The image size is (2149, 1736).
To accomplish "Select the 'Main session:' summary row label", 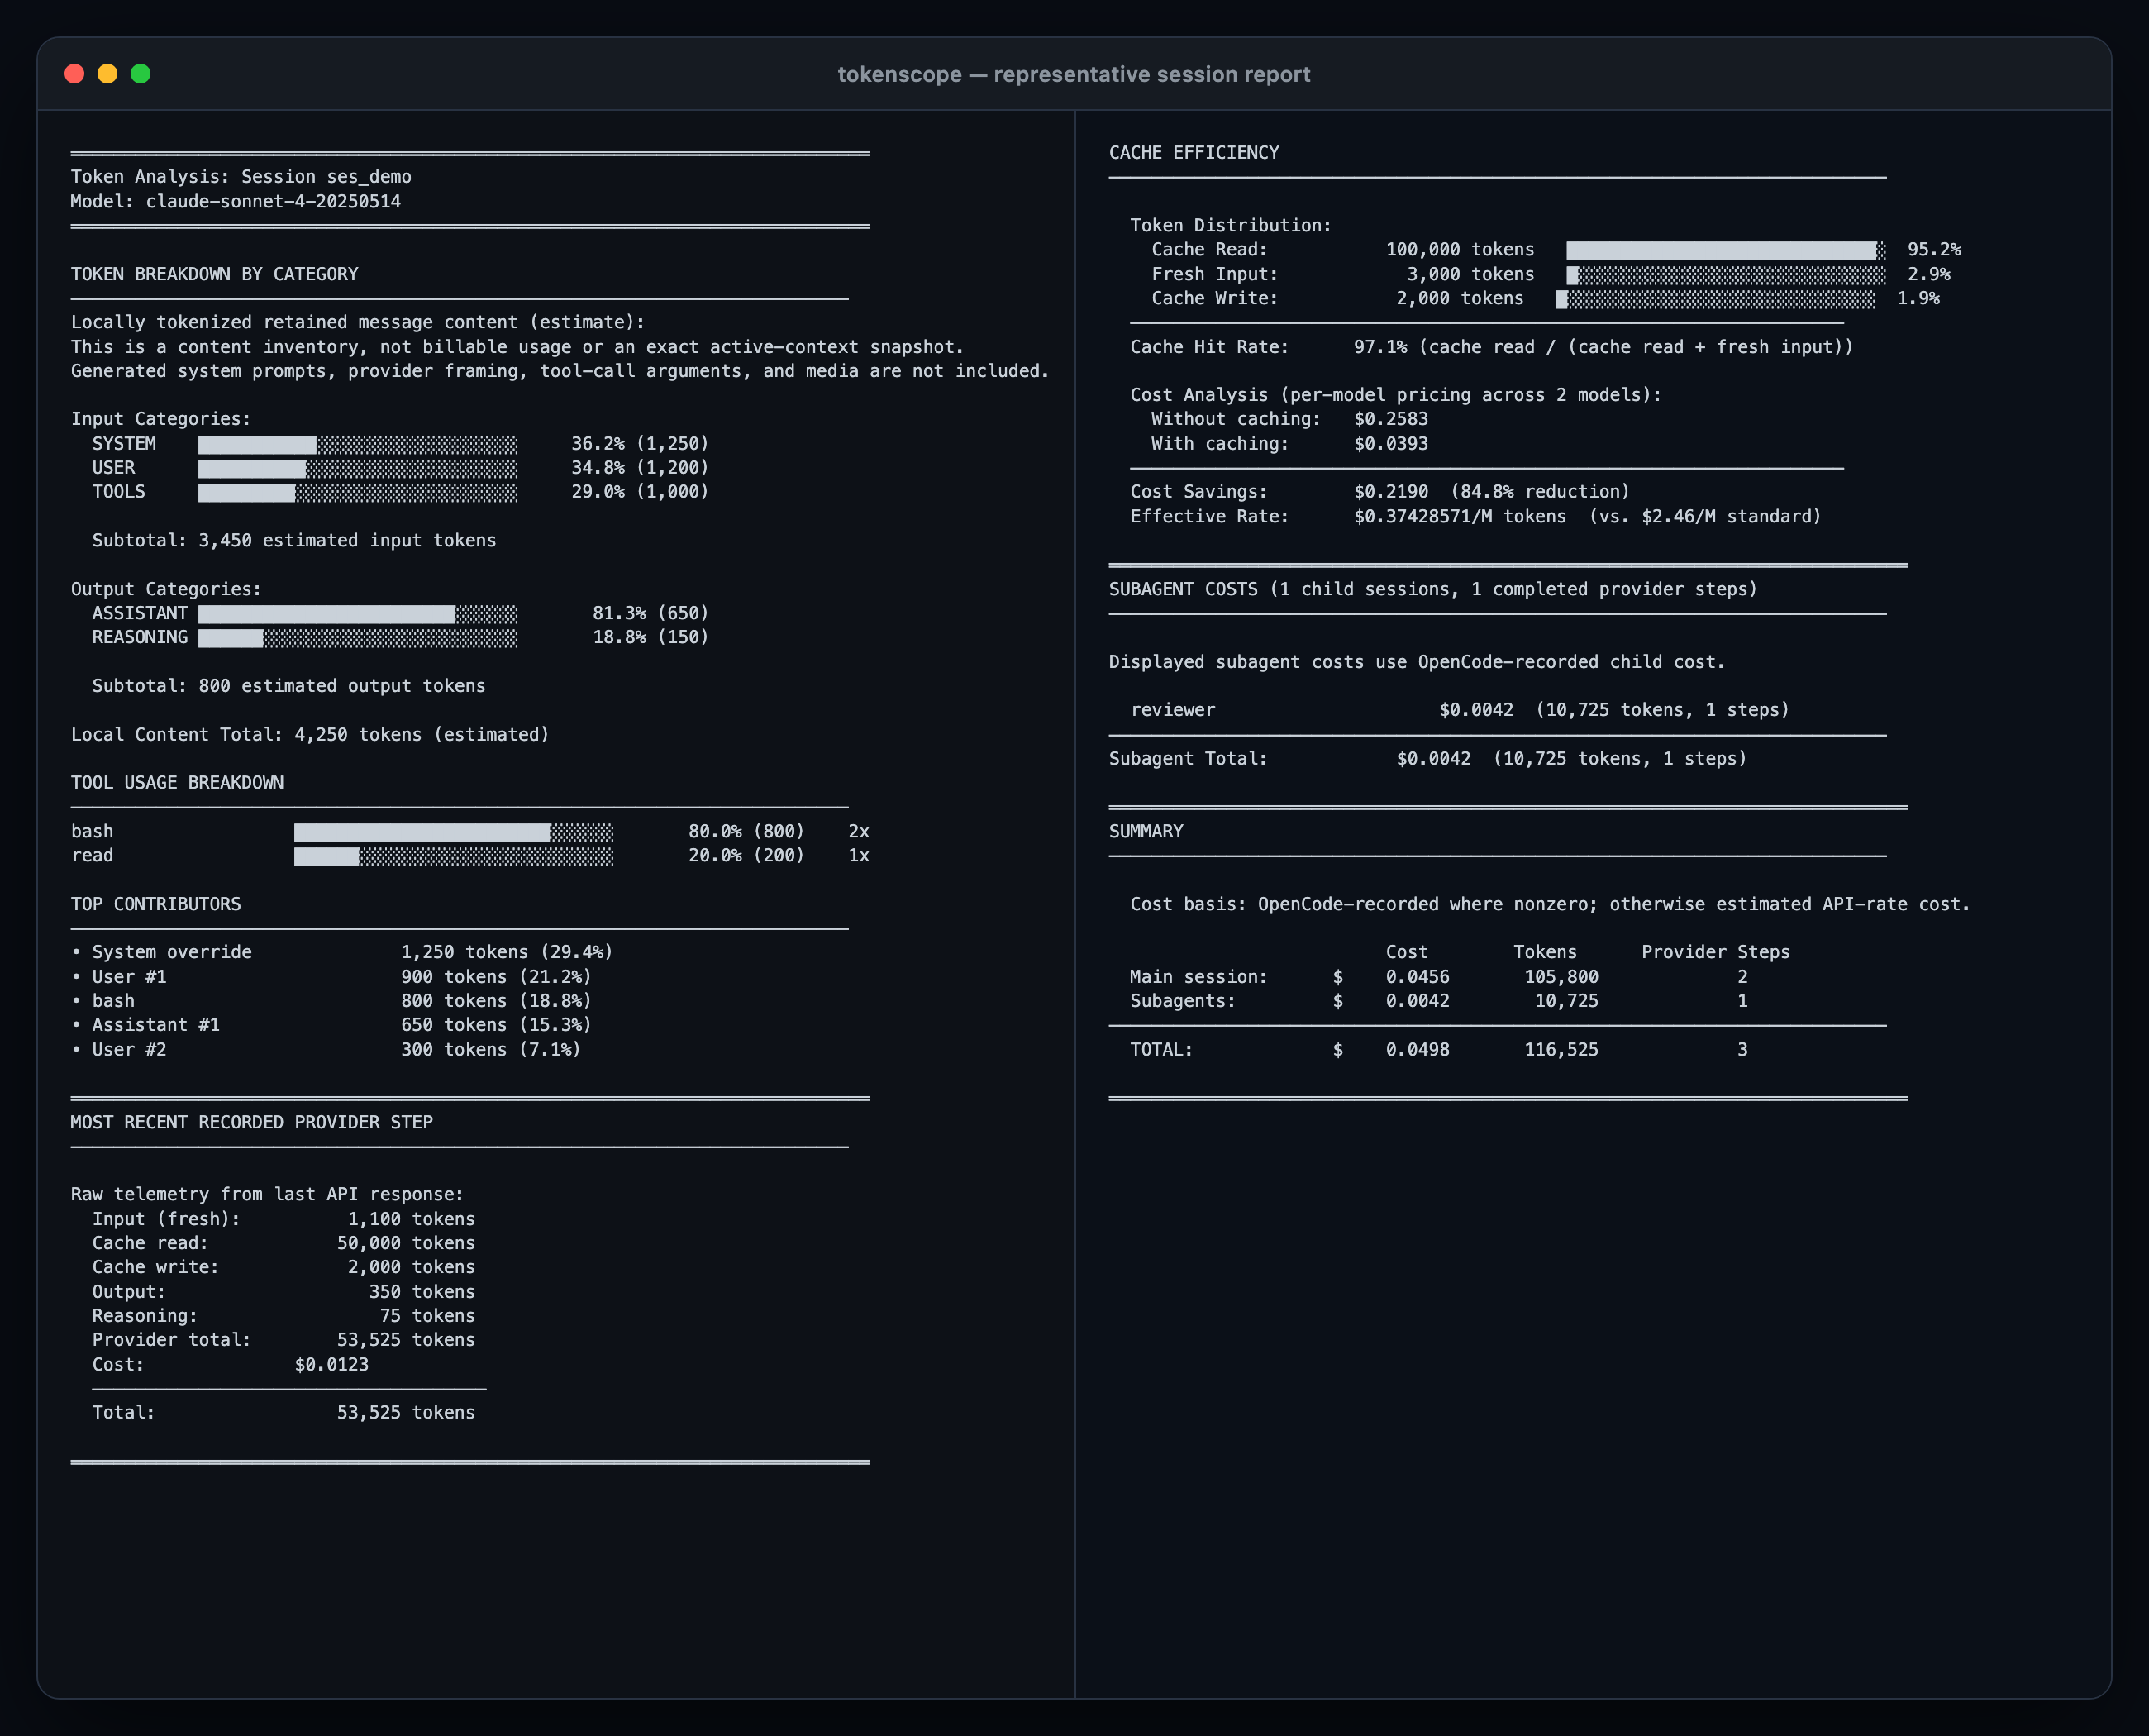I will 1199,976.
